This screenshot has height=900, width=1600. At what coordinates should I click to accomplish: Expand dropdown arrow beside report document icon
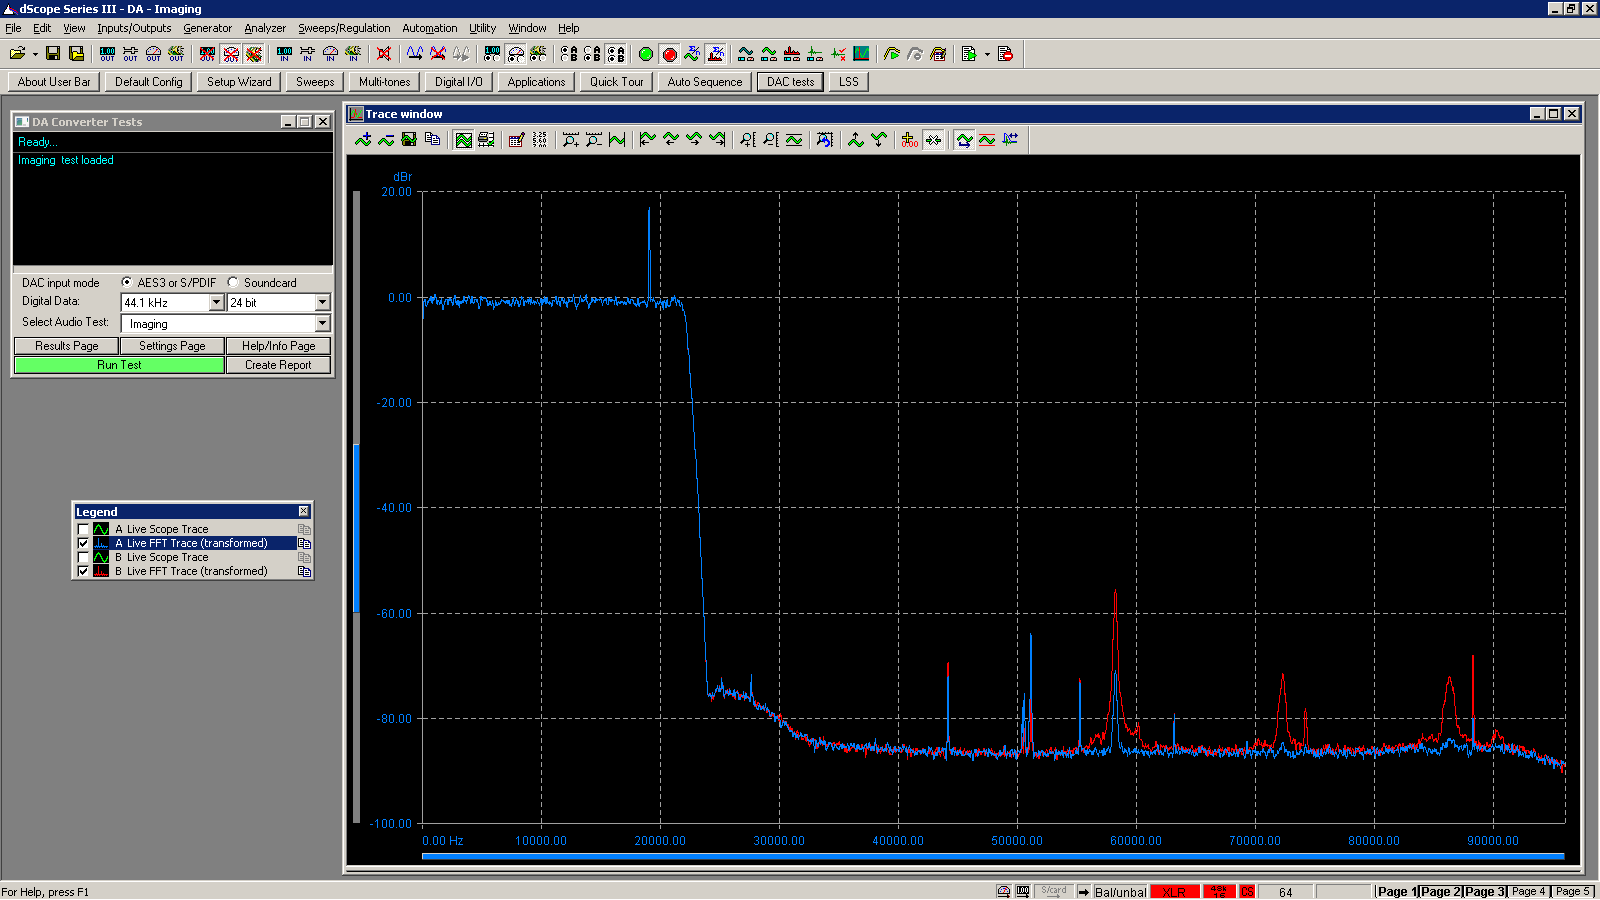click(x=987, y=54)
